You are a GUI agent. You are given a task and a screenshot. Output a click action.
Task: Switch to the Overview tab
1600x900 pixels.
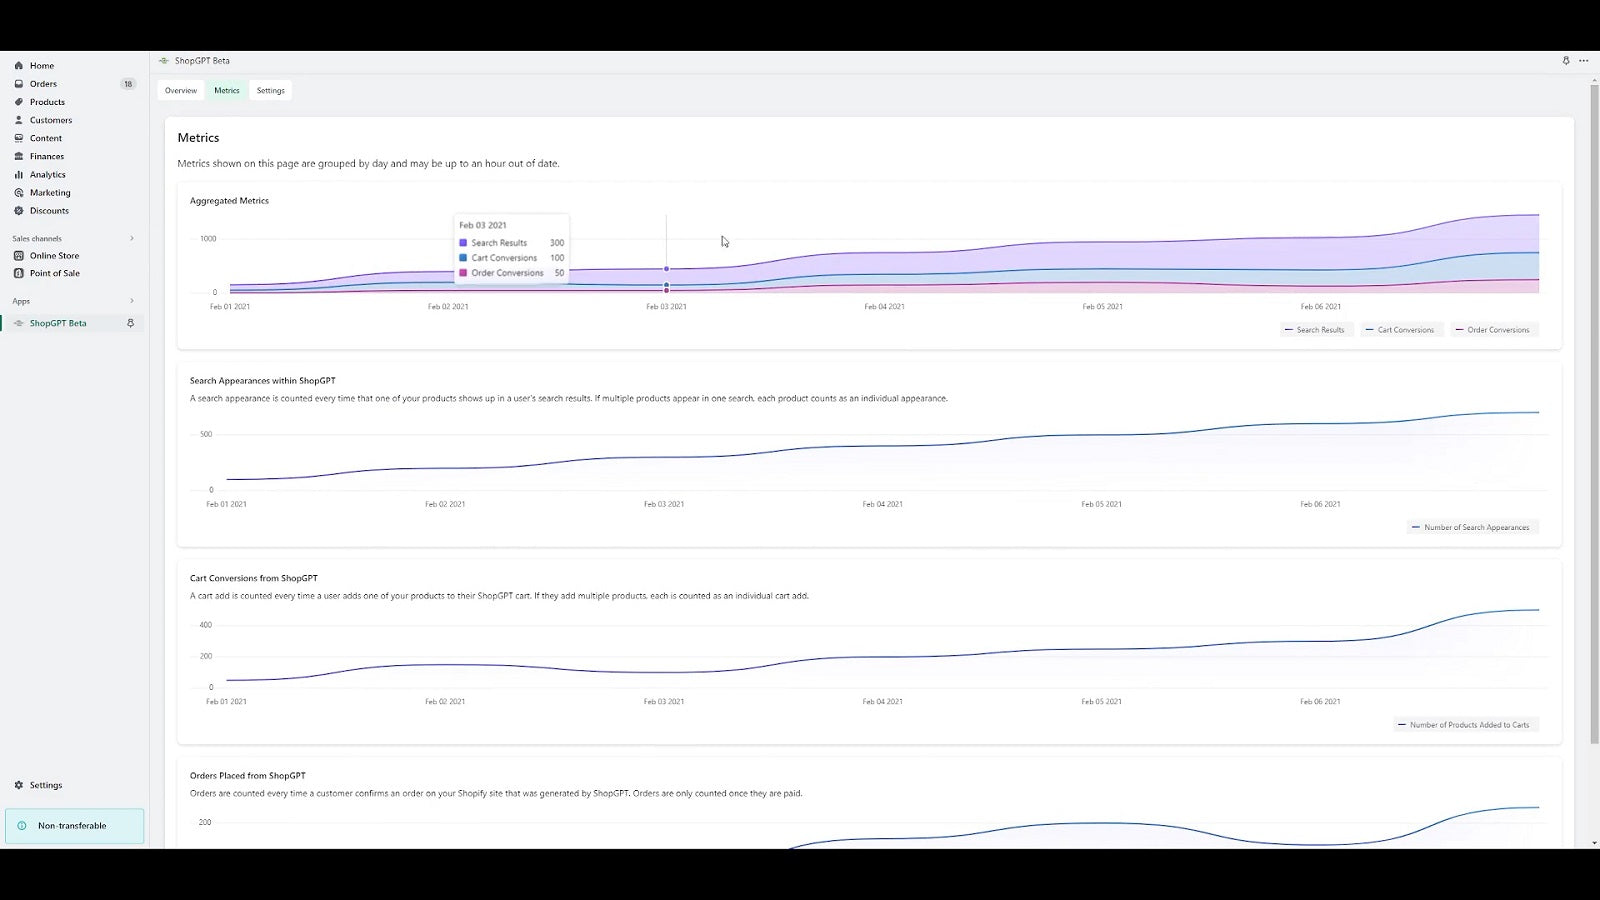point(180,90)
